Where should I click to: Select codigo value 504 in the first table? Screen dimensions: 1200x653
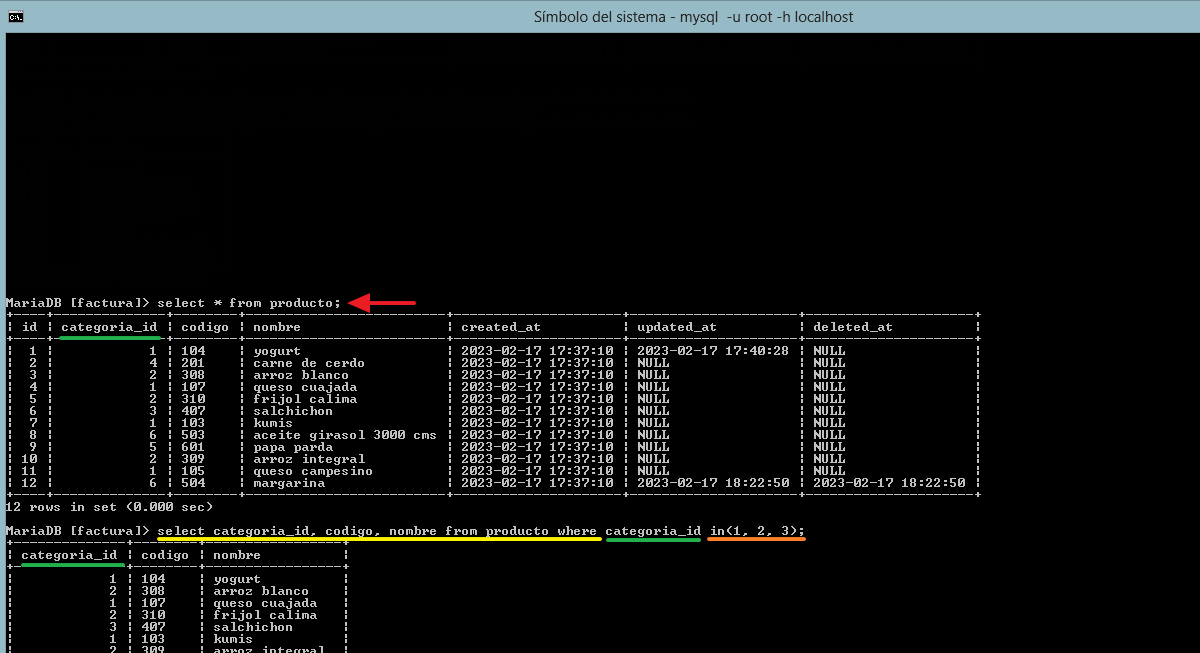click(193, 483)
